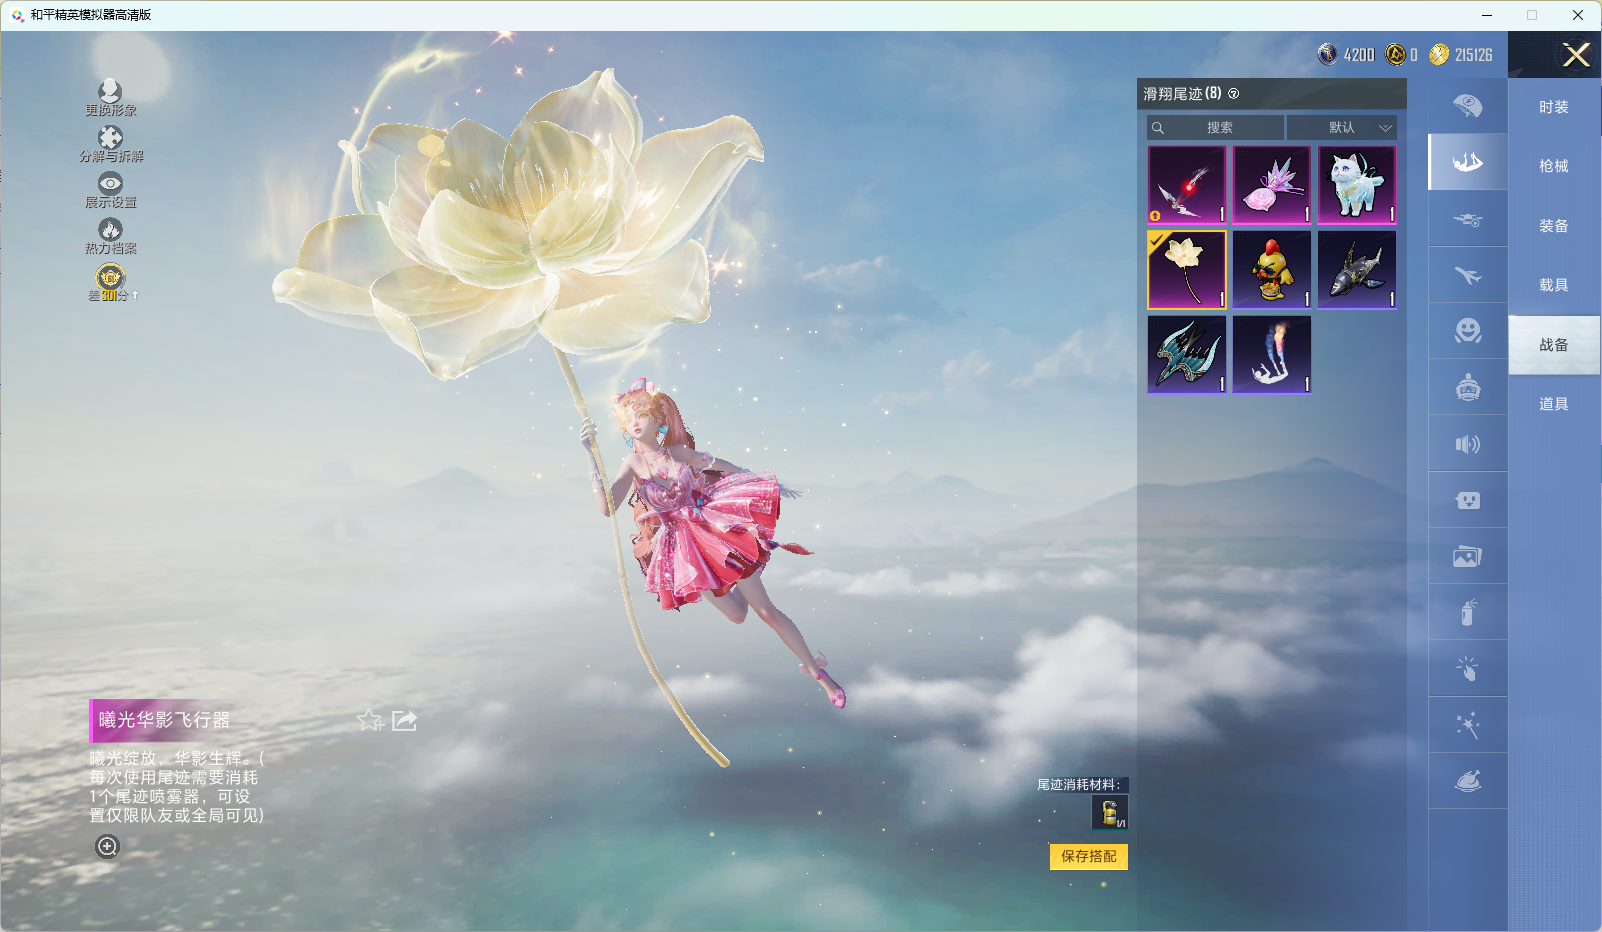Select the teal wing glider trail item

(1187, 355)
